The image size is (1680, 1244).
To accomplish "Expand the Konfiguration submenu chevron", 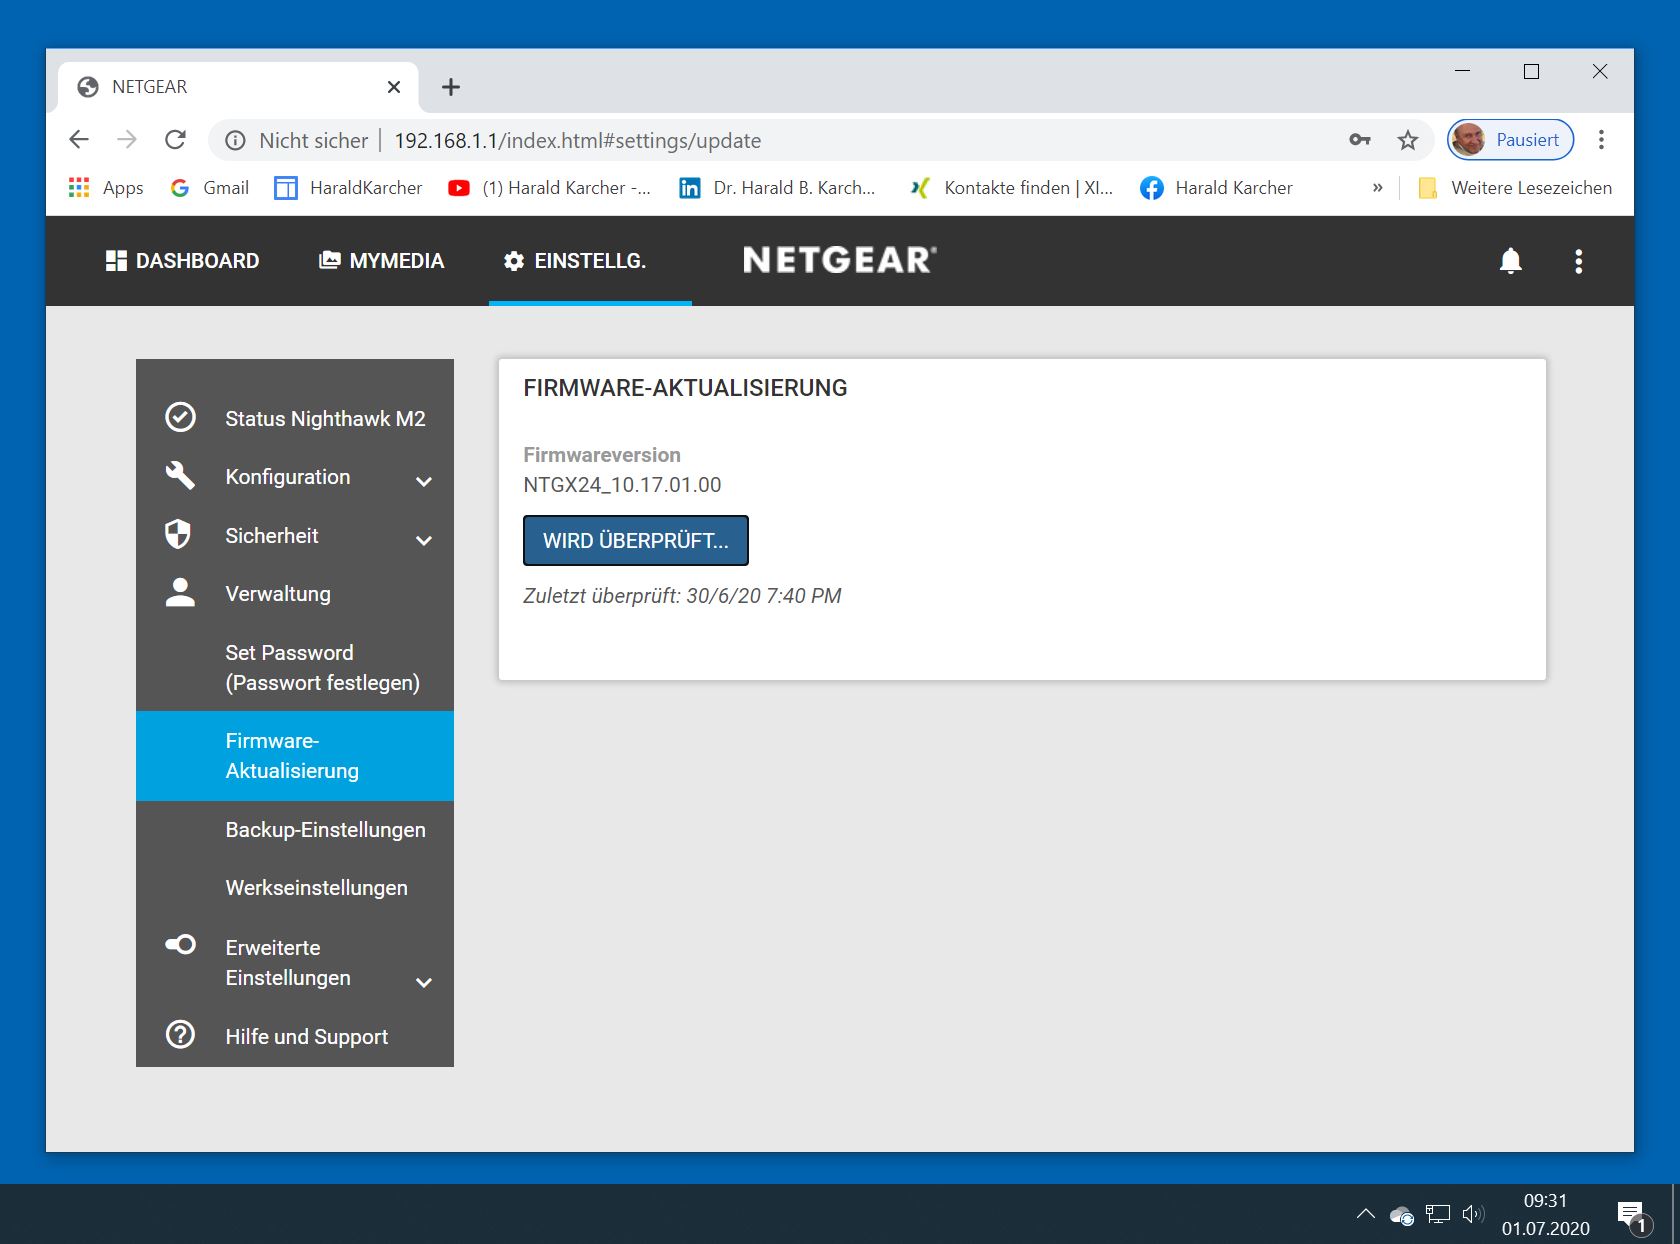I will pyautogui.click(x=424, y=481).
